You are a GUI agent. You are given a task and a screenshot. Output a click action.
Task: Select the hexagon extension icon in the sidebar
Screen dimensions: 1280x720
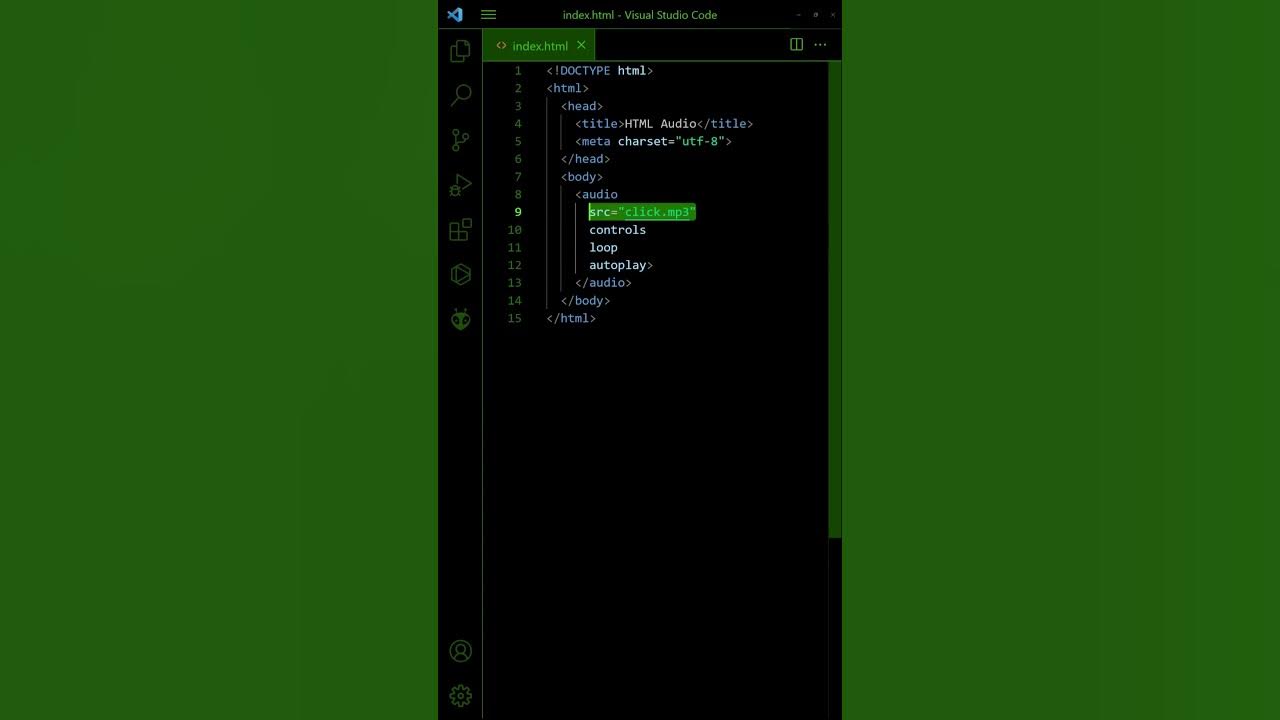(x=460, y=274)
